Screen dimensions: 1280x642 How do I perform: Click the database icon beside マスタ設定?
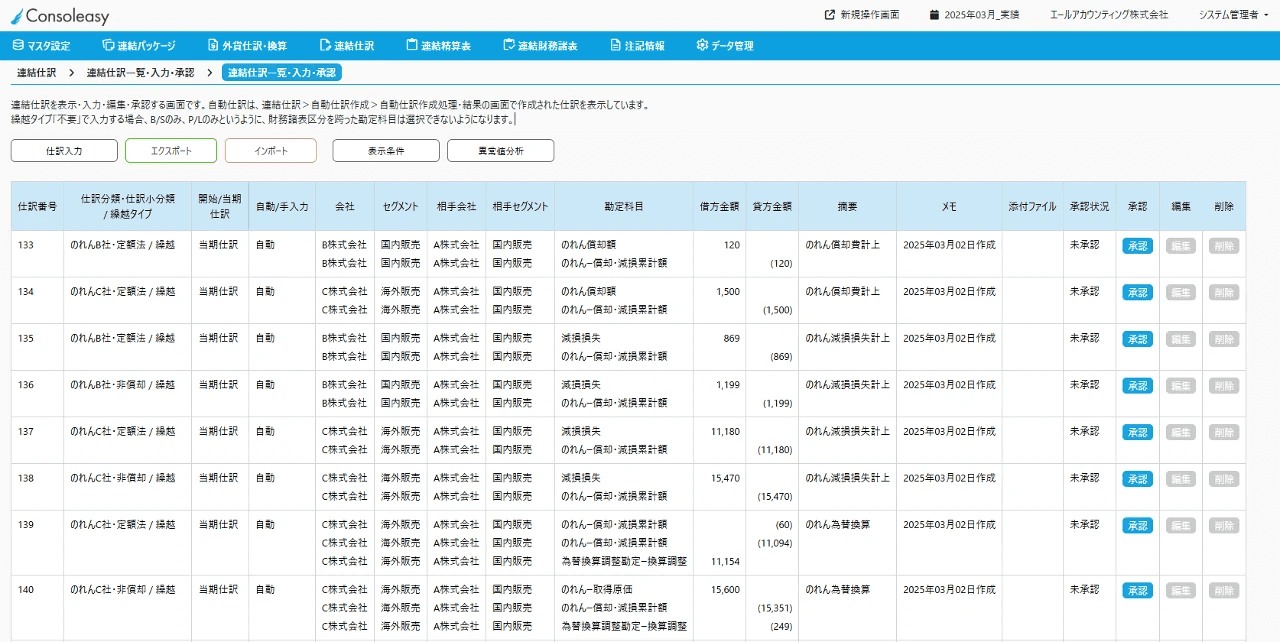pyautogui.click(x=18, y=45)
